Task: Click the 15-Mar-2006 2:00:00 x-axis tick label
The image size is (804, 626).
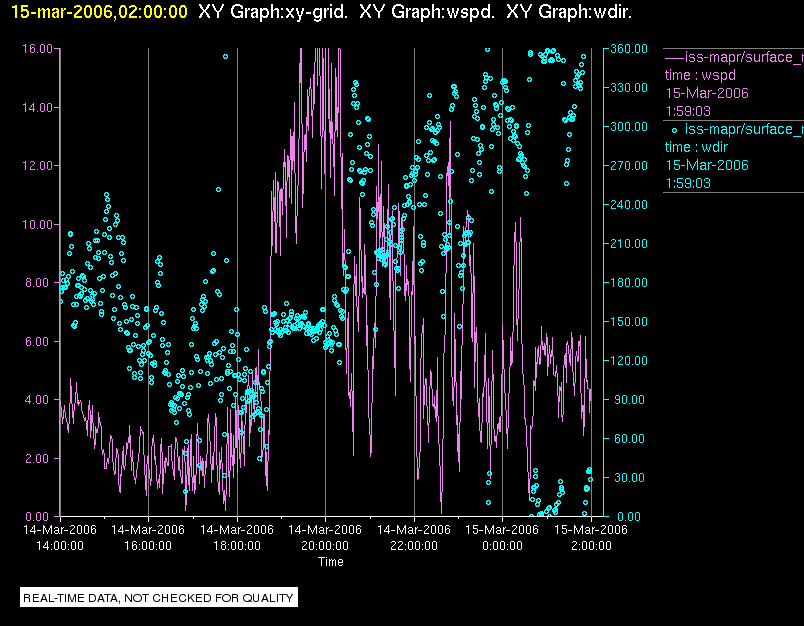Action: tap(590, 538)
